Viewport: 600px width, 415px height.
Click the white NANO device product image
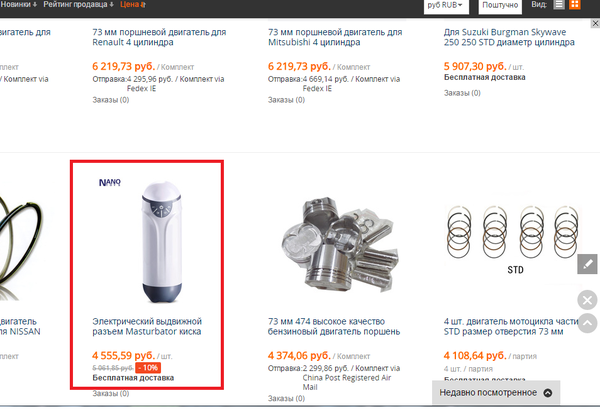pos(161,242)
